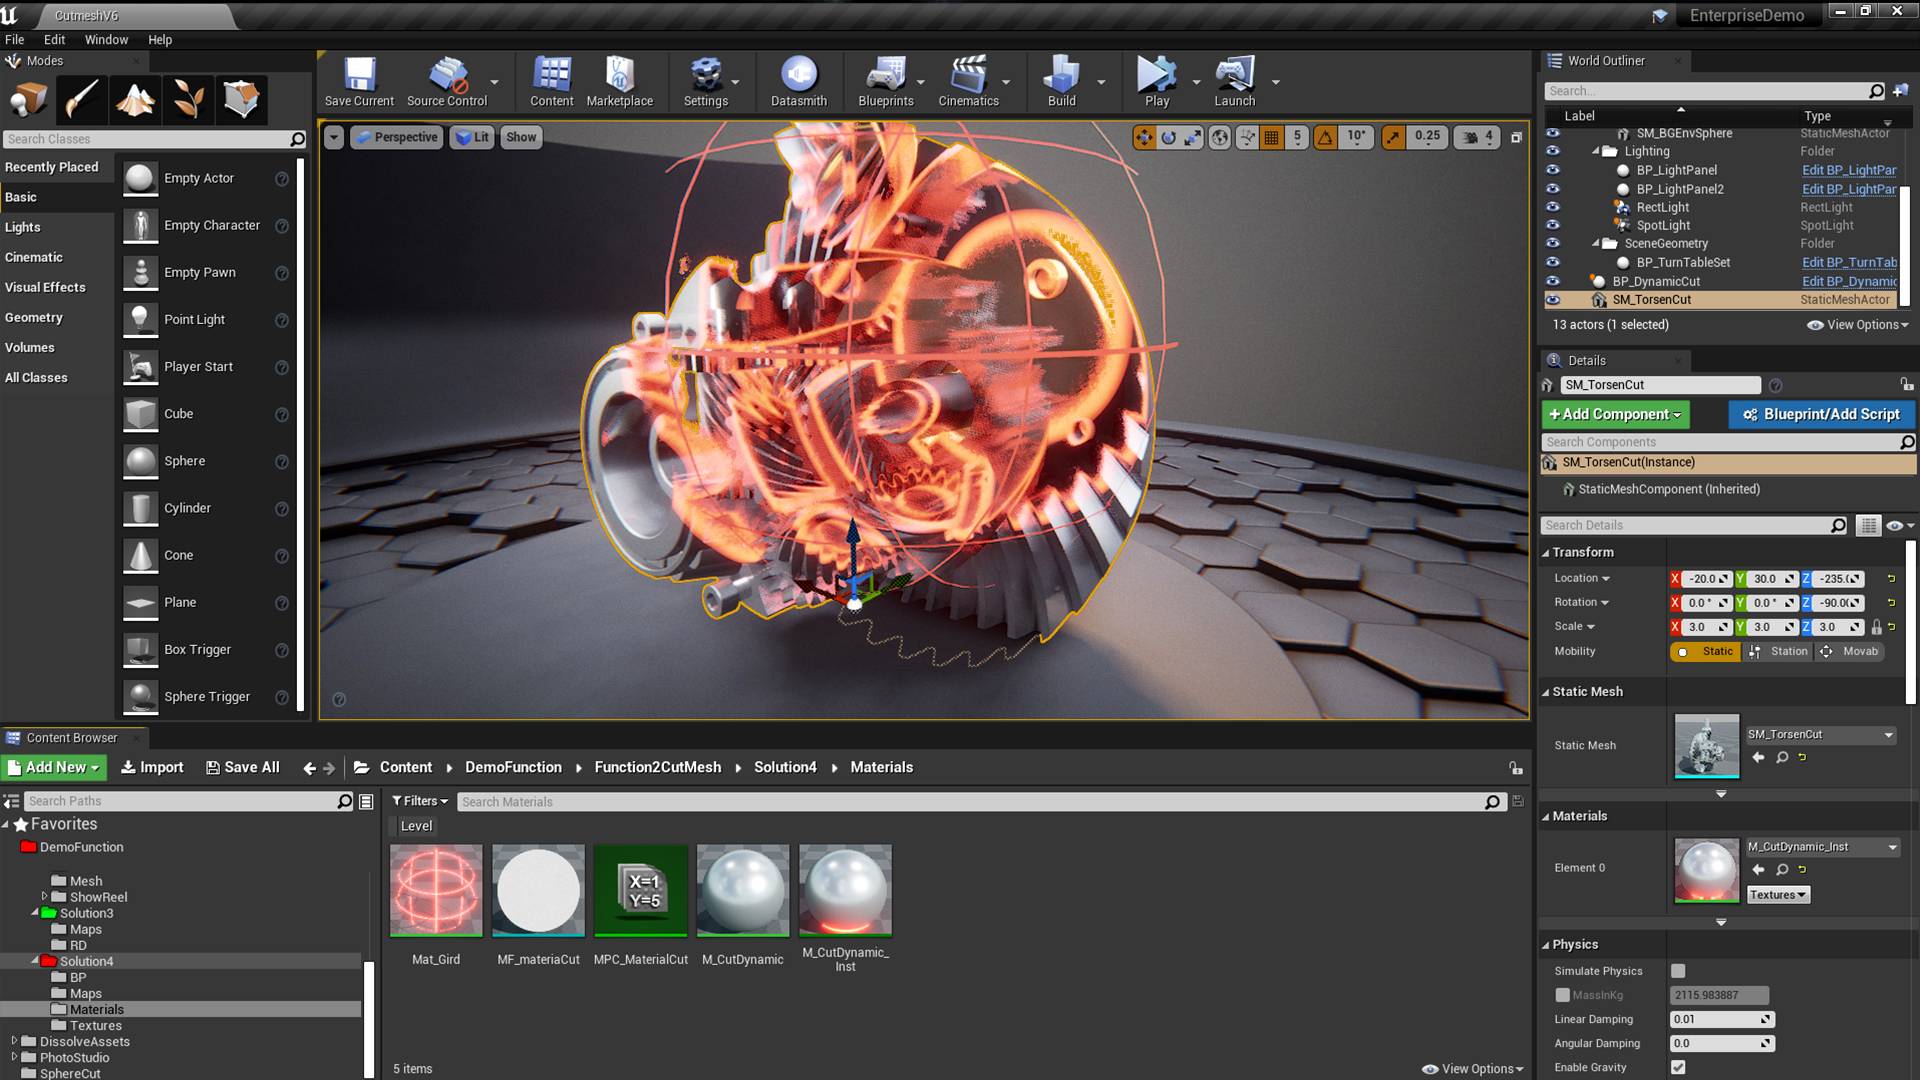The image size is (1920, 1080).
Task: Select rotate gizmo tool in viewport
Action: coord(1168,137)
